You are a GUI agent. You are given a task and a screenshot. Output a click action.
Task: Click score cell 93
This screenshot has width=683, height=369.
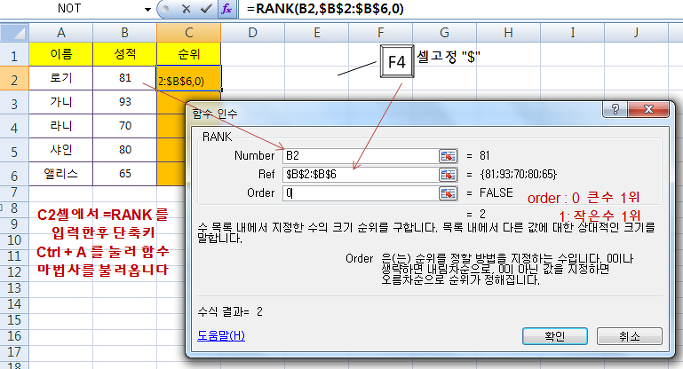pyautogui.click(x=125, y=102)
